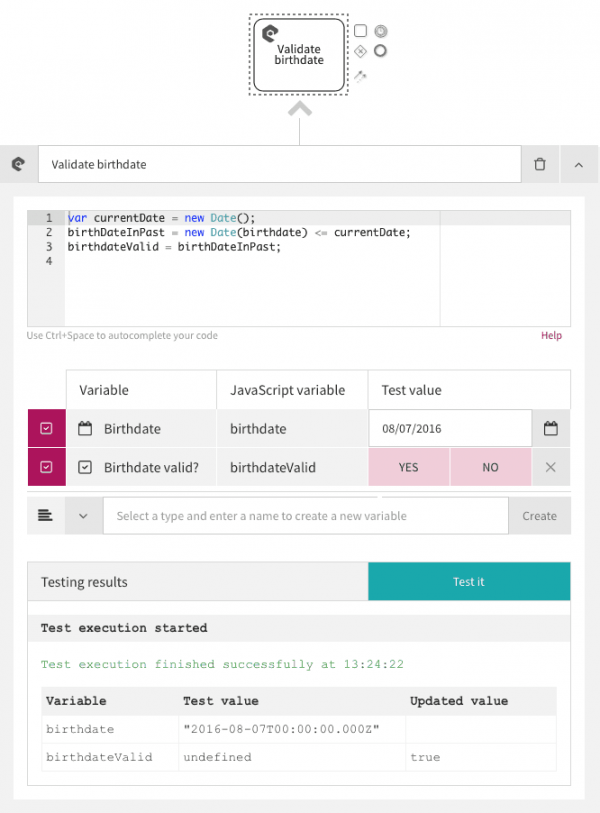Screen dimensions: 600x813
Task: Click the script task icon beside the name field
Action: click(18, 164)
